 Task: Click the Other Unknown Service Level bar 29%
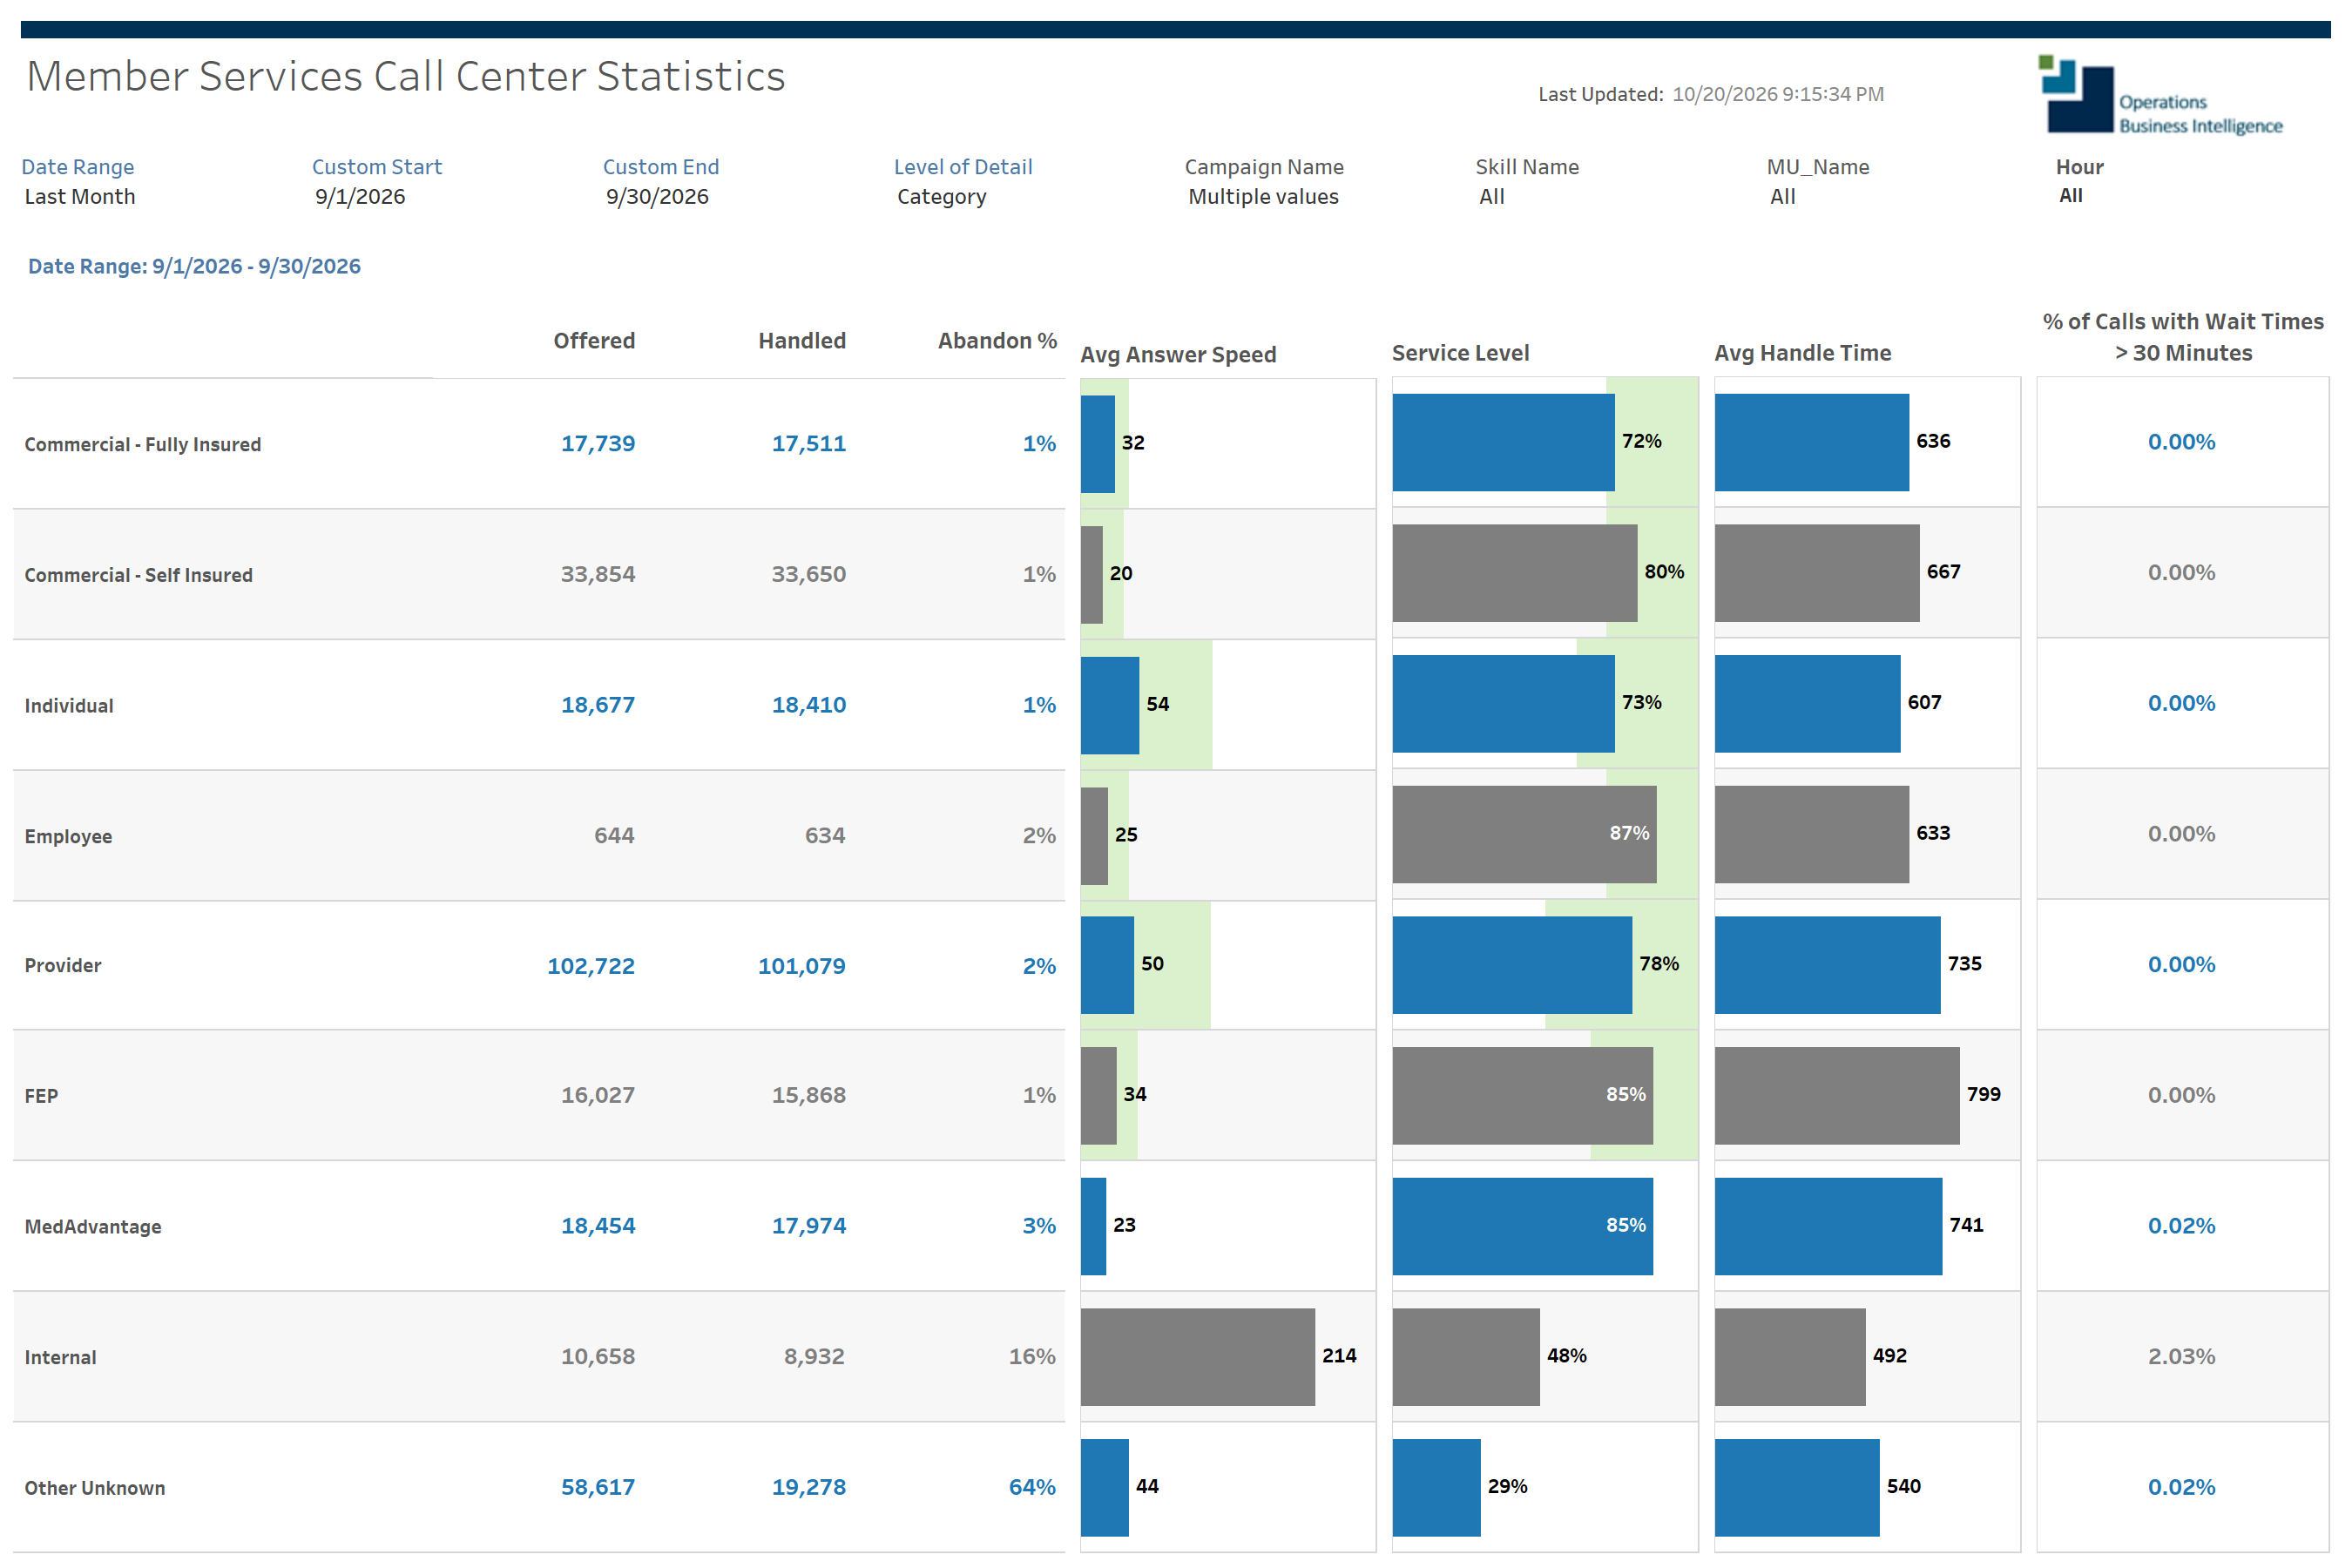(x=1436, y=1488)
